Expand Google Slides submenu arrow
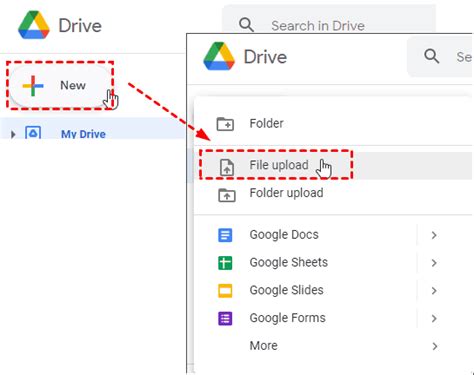The image size is (474, 375). [x=434, y=291]
